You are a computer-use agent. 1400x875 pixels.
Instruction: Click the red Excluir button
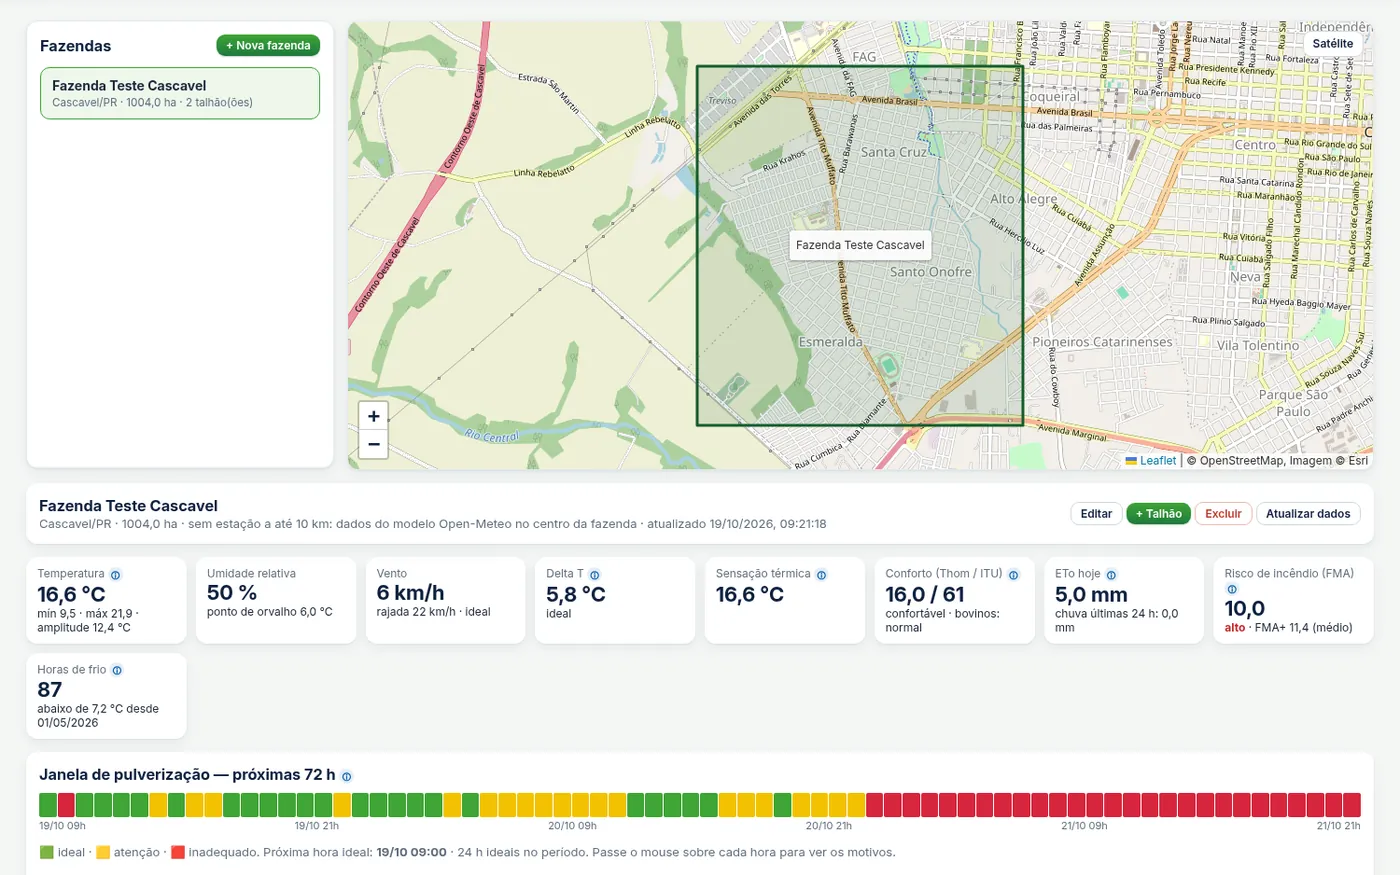(1223, 513)
